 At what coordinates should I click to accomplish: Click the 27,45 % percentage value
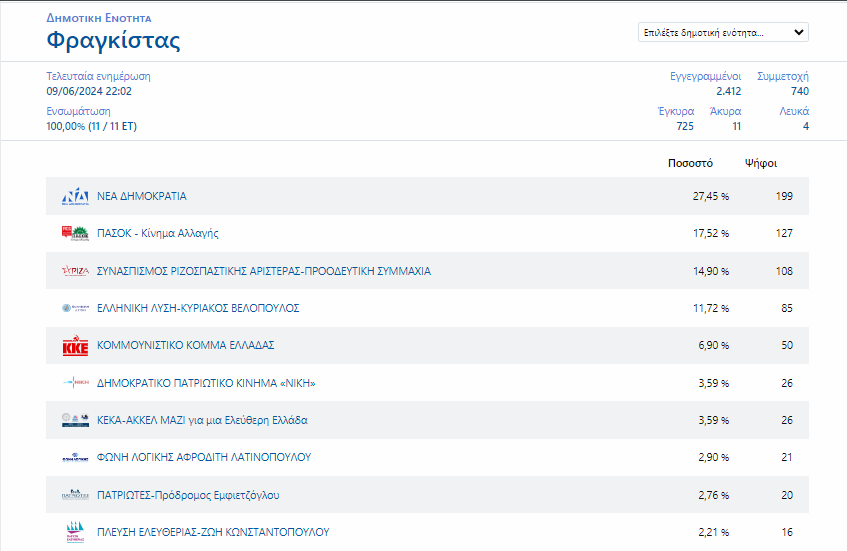click(711, 196)
